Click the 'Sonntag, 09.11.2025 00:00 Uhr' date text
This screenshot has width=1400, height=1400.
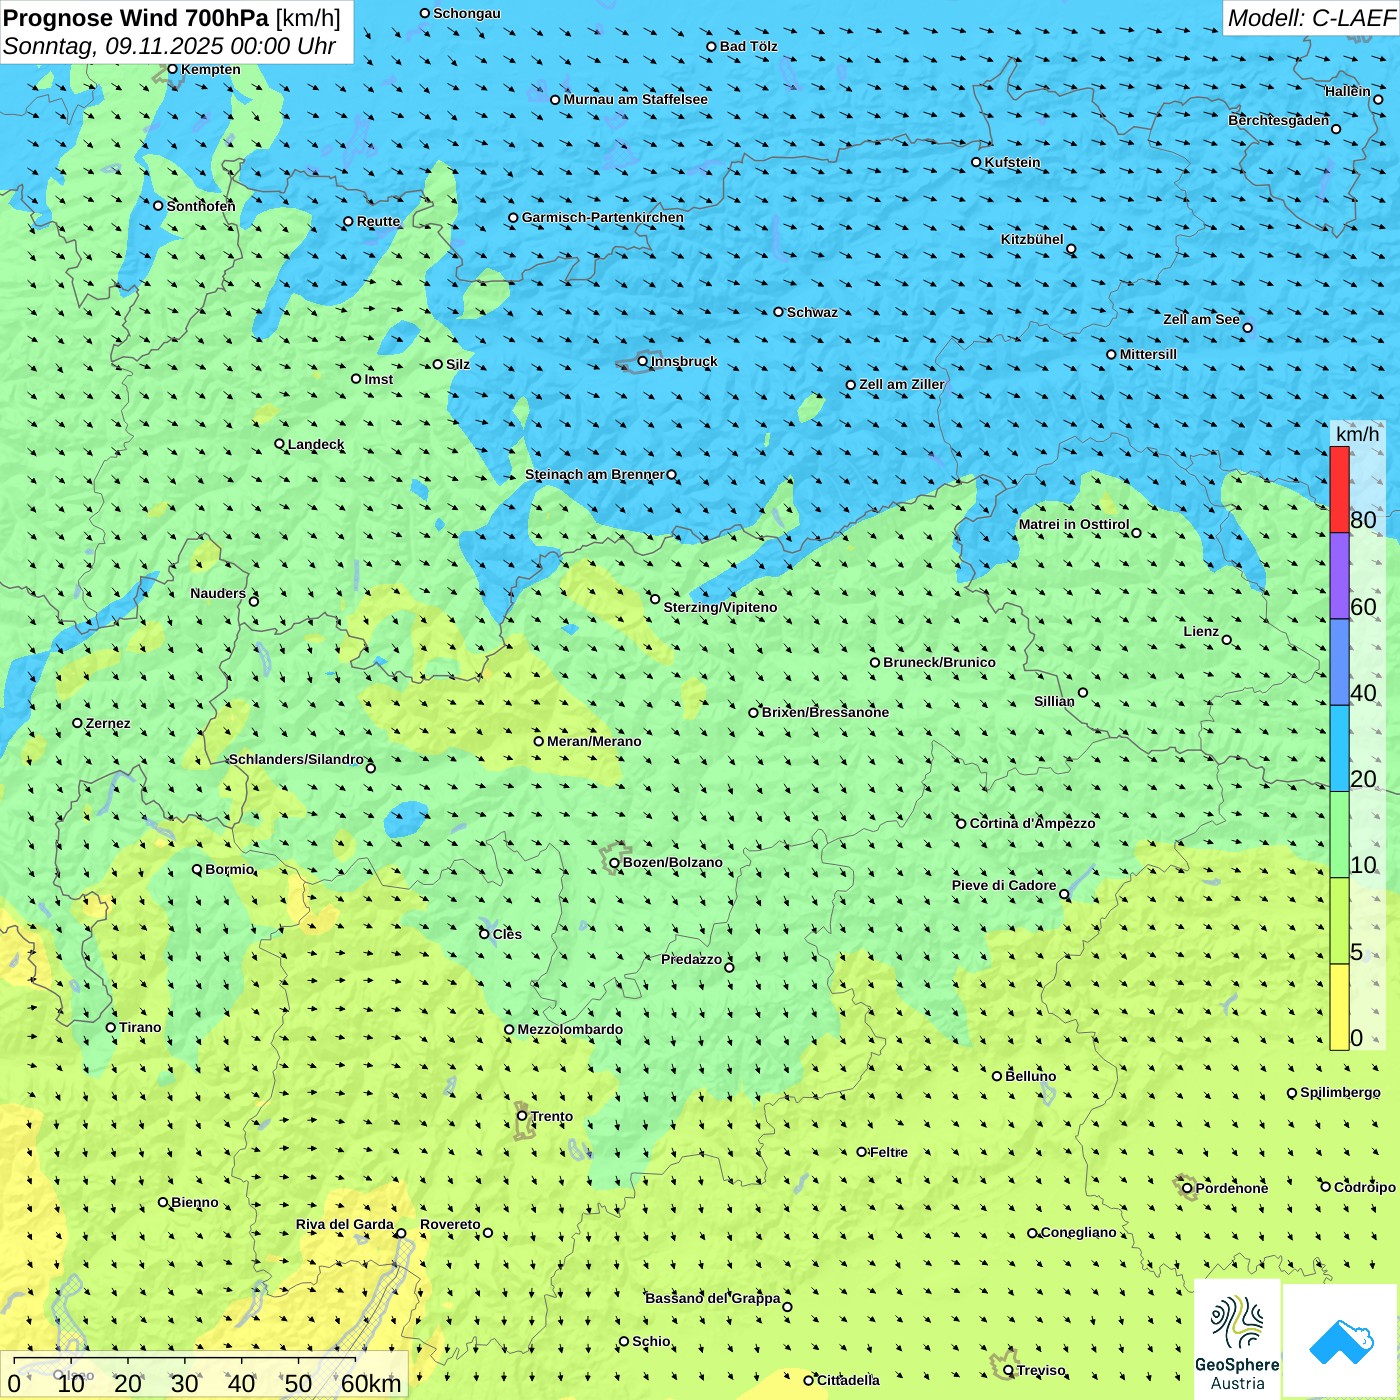(169, 46)
